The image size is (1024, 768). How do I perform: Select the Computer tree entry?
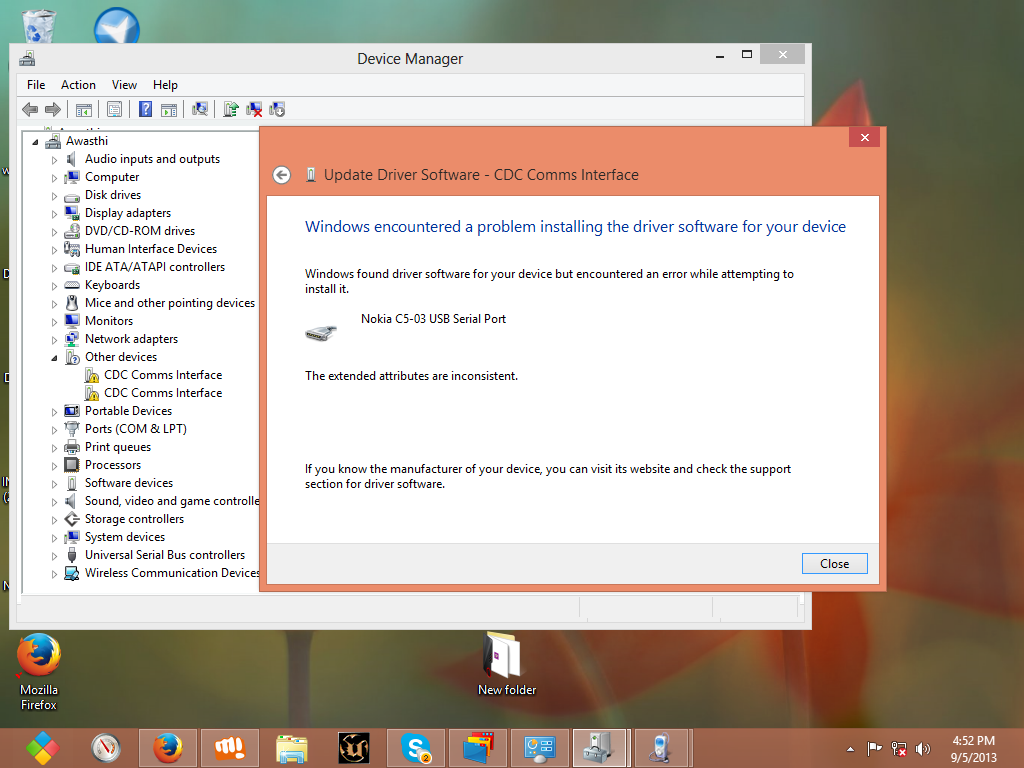112,177
